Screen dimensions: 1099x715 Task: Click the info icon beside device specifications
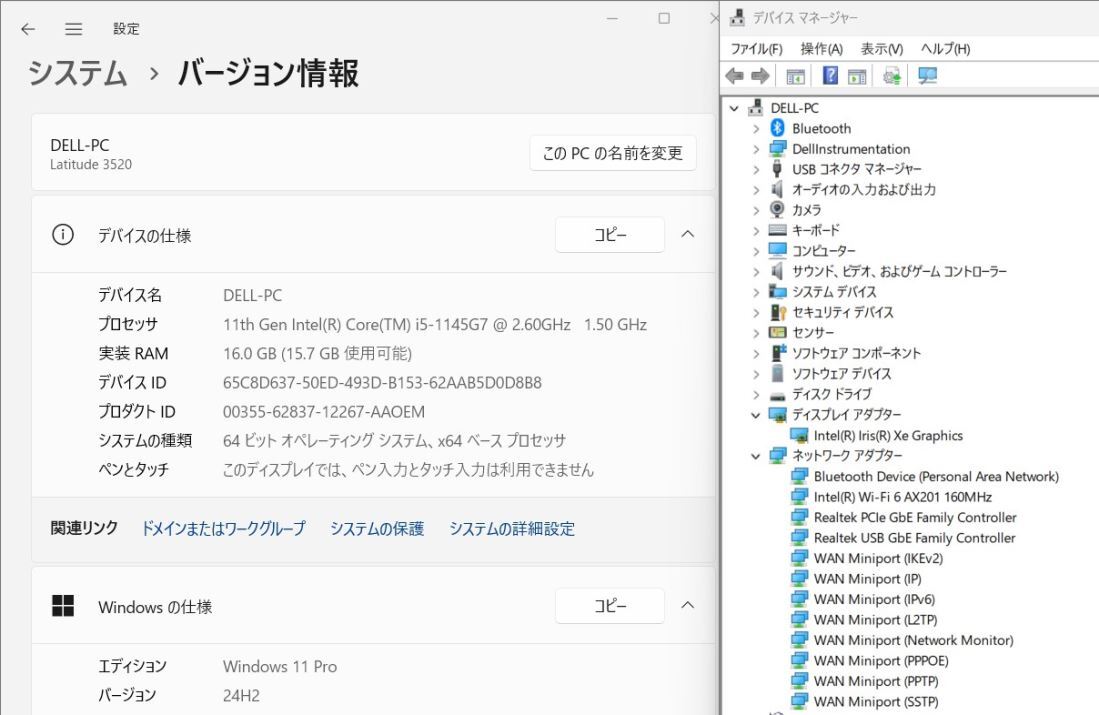(63, 234)
